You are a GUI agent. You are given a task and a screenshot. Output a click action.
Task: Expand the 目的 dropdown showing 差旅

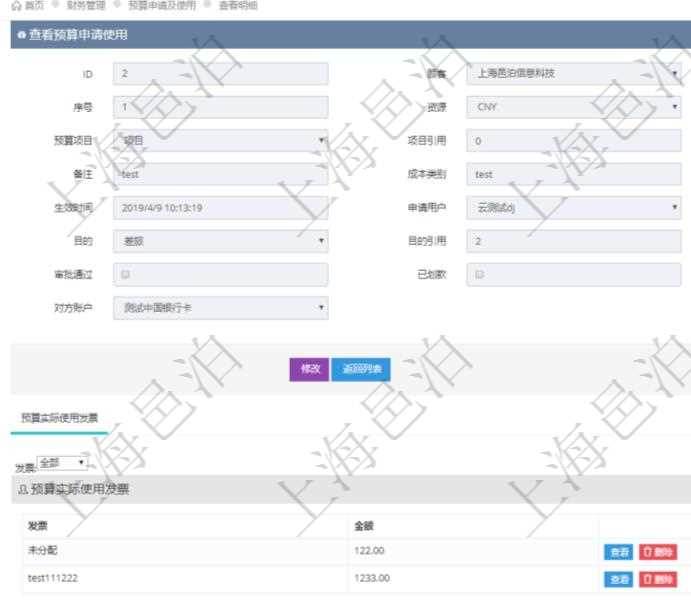220,241
